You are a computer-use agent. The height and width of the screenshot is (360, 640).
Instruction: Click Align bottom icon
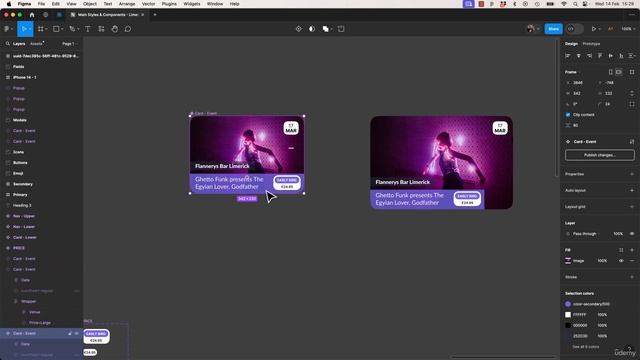coord(621,56)
